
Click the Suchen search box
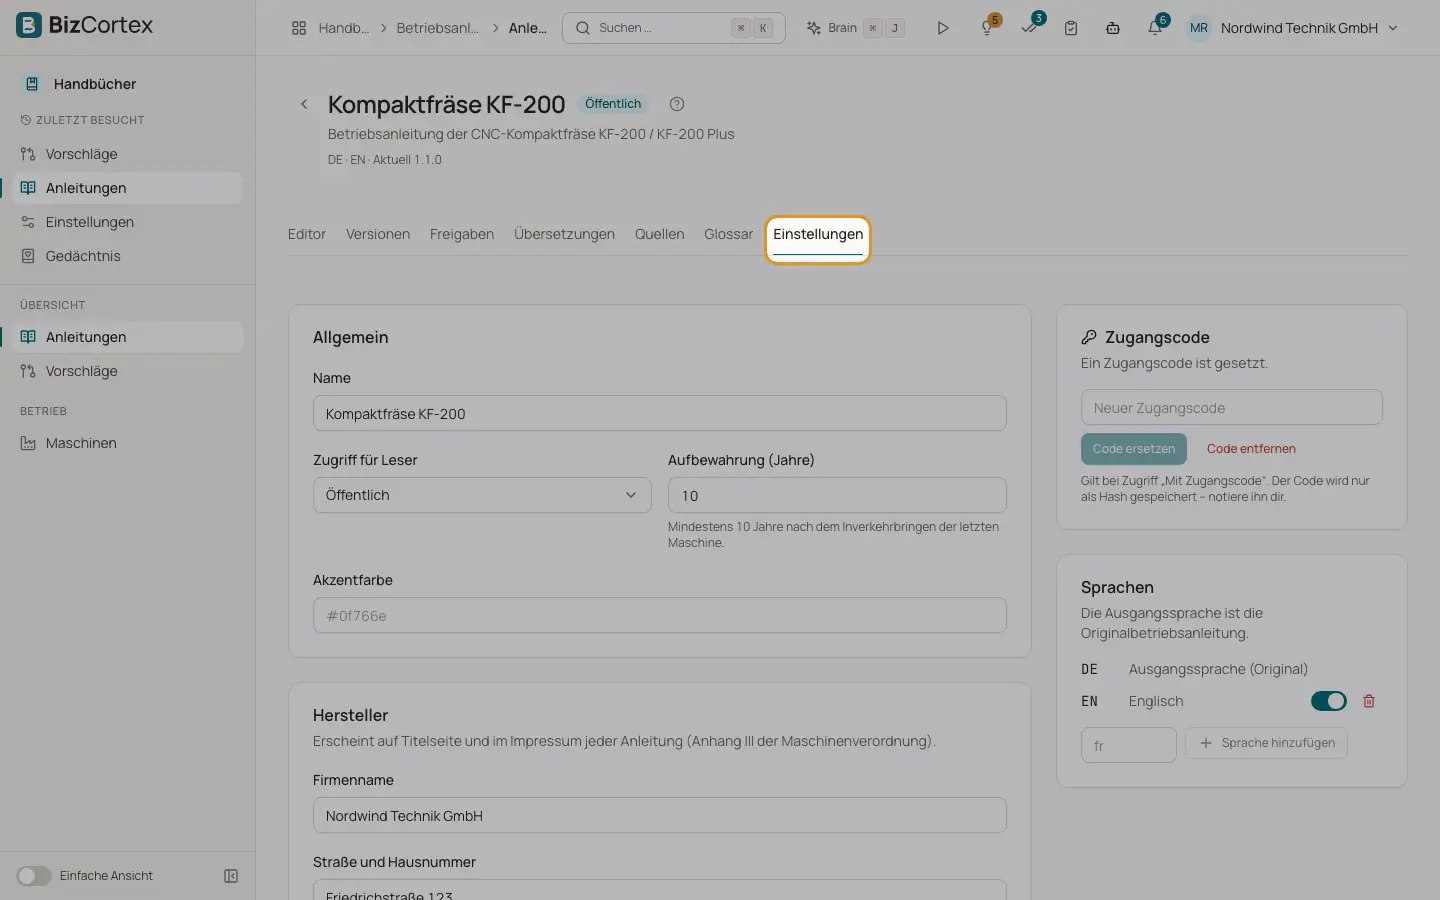point(674,28)
